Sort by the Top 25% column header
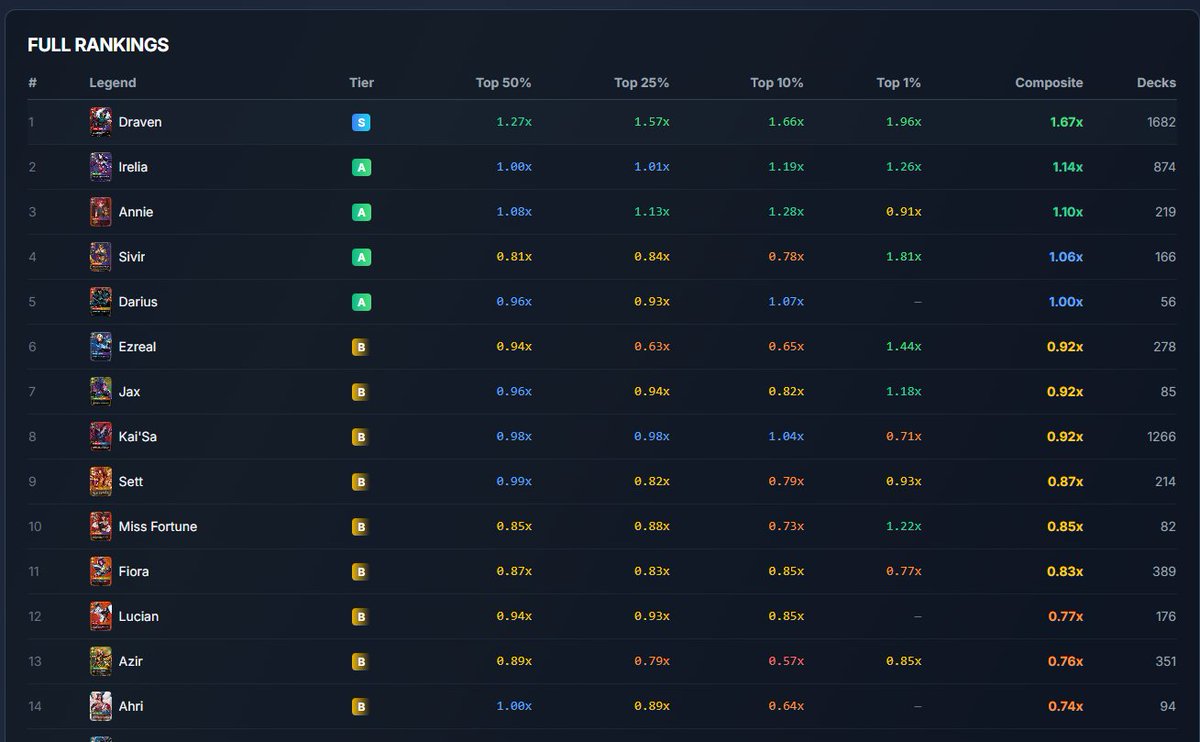1200x742 pixels. click(641, 83)
